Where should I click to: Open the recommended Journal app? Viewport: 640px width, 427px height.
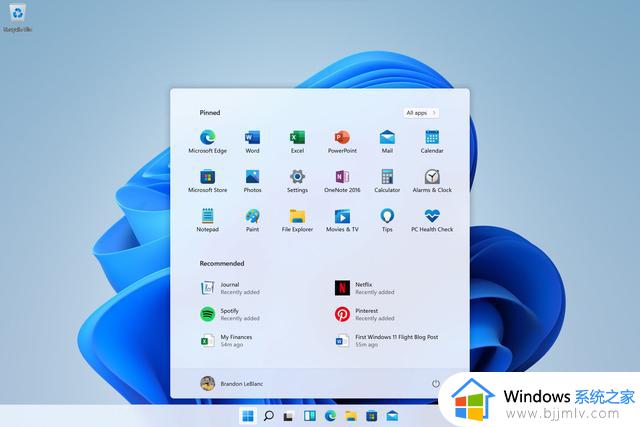coord(230,288)
